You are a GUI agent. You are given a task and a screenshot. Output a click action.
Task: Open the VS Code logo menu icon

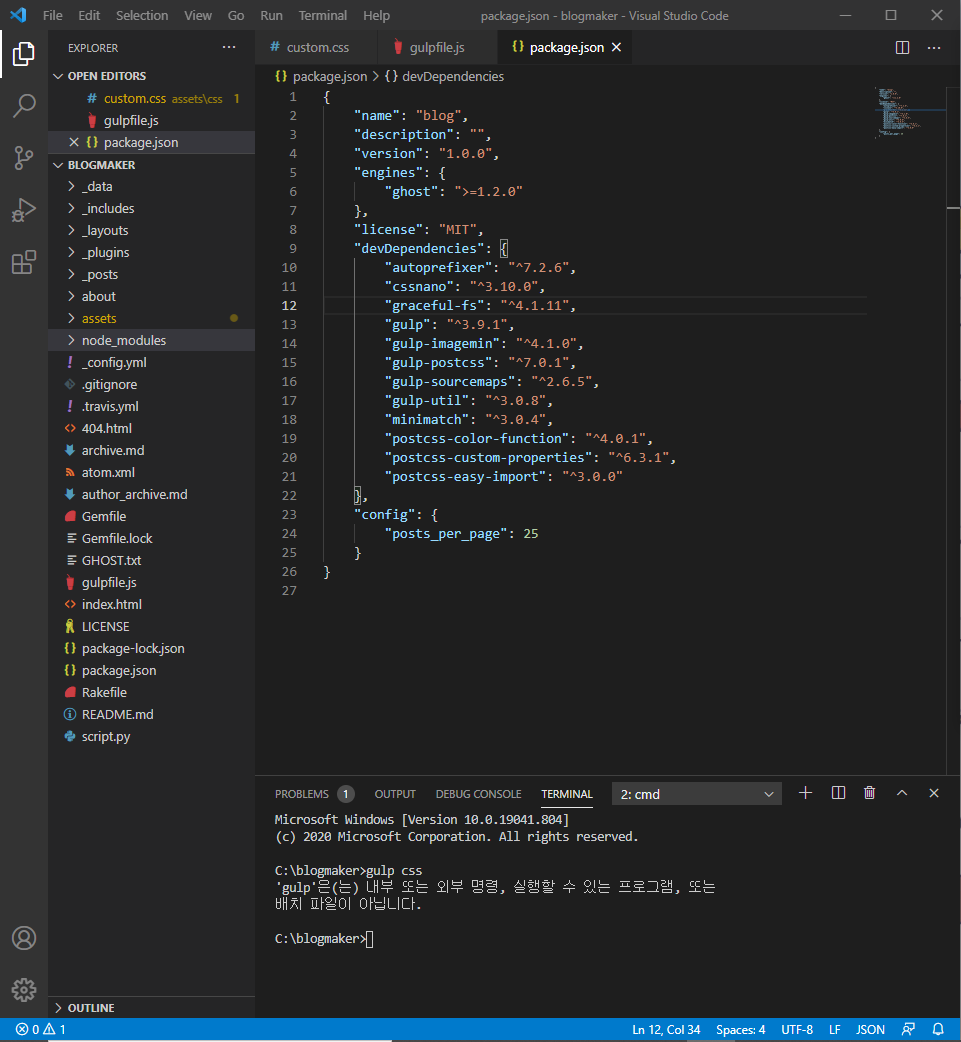pos(19,15)
